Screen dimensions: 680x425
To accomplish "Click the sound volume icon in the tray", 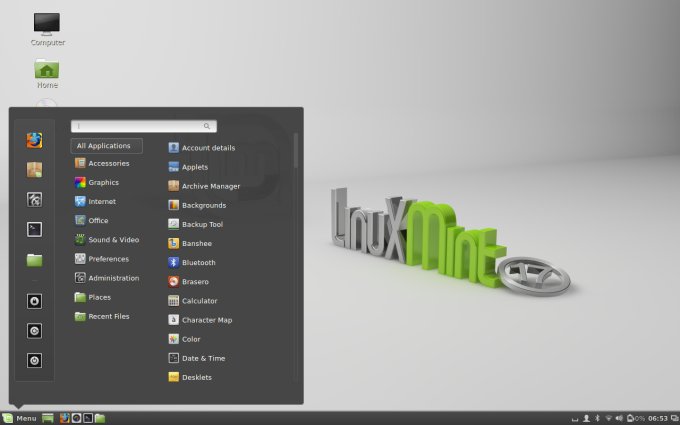I will coord(619,418).
